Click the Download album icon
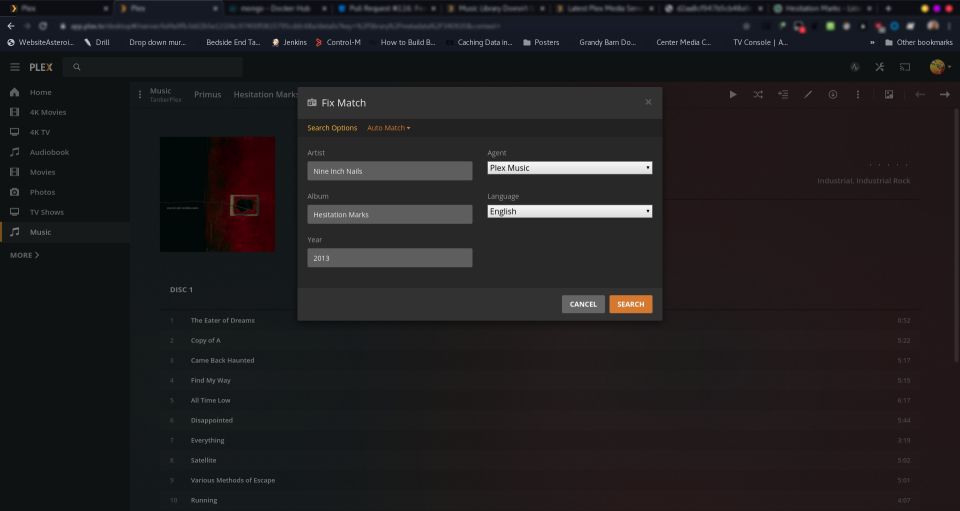The image size is (960, 511). click(x=833, y=94)
